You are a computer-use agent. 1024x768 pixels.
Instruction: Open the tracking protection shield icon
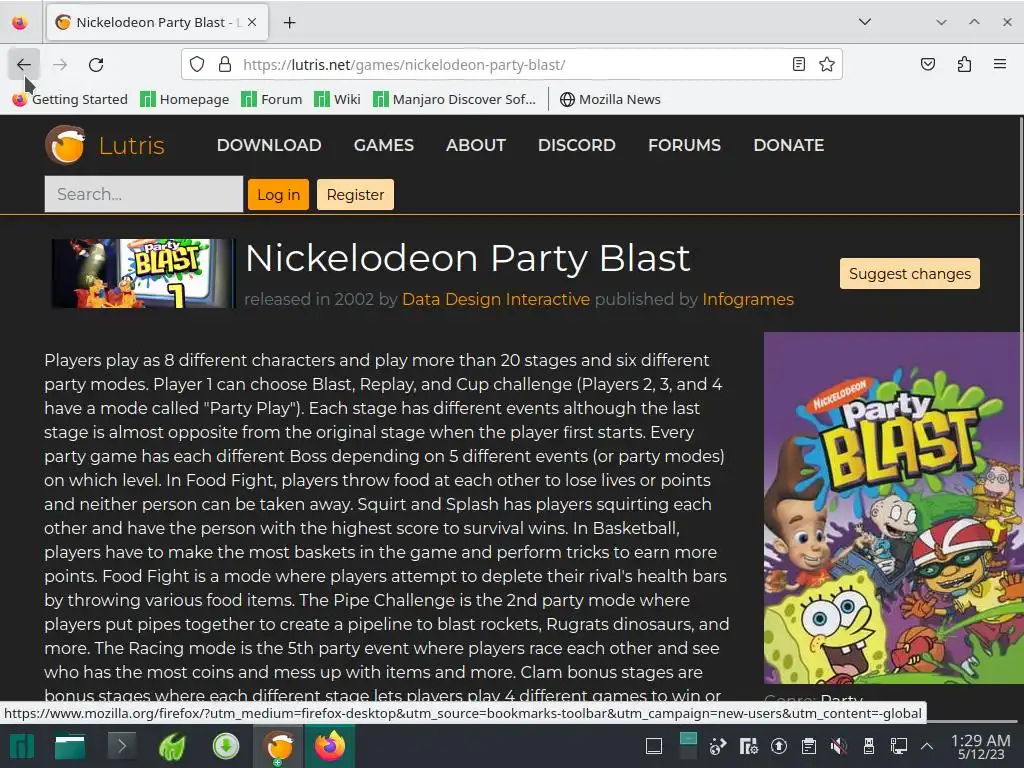pos(197,65)
